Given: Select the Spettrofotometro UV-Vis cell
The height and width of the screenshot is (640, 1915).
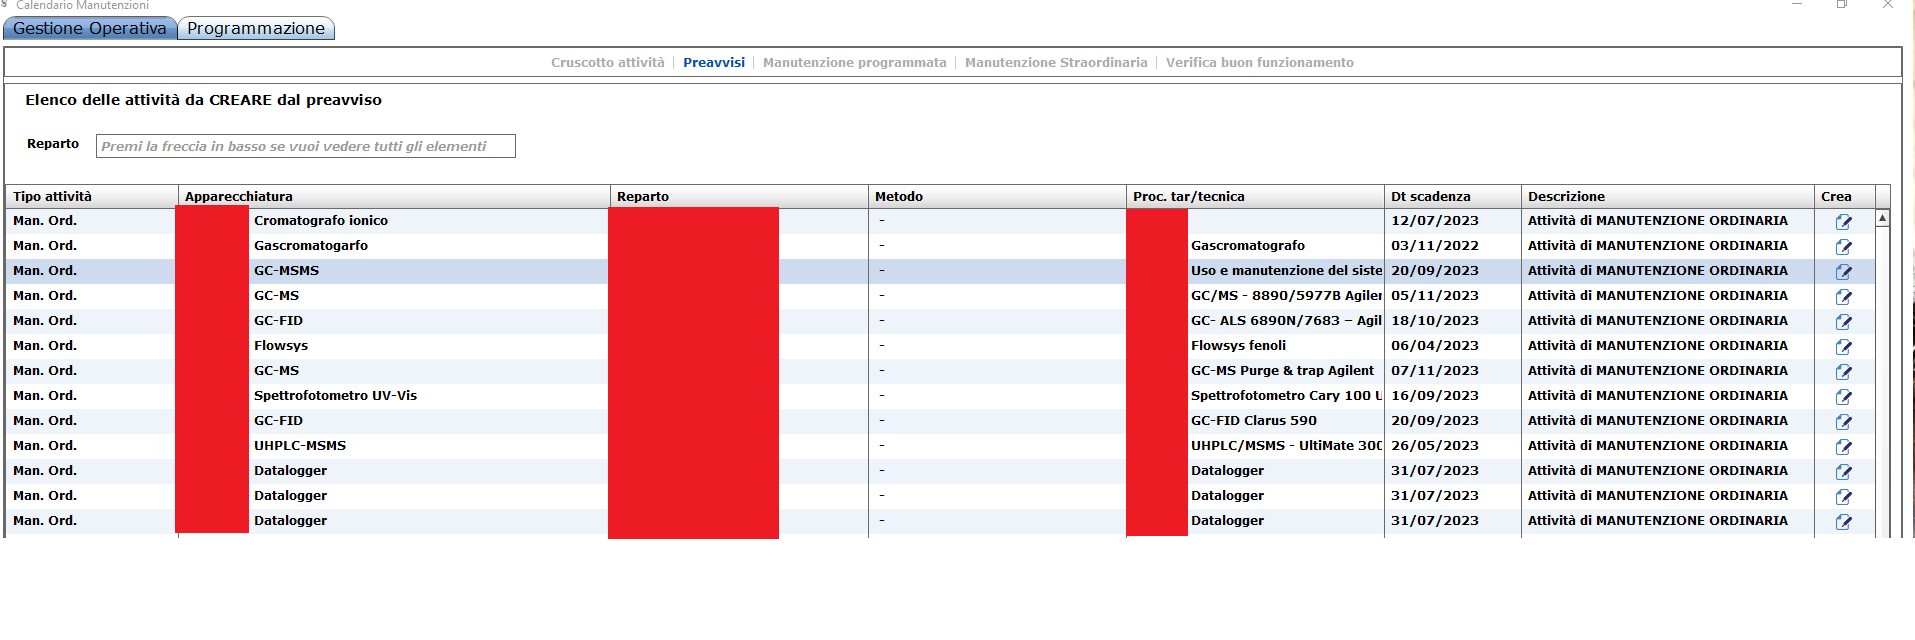Looking at the screenshot, I should [335, 396].
